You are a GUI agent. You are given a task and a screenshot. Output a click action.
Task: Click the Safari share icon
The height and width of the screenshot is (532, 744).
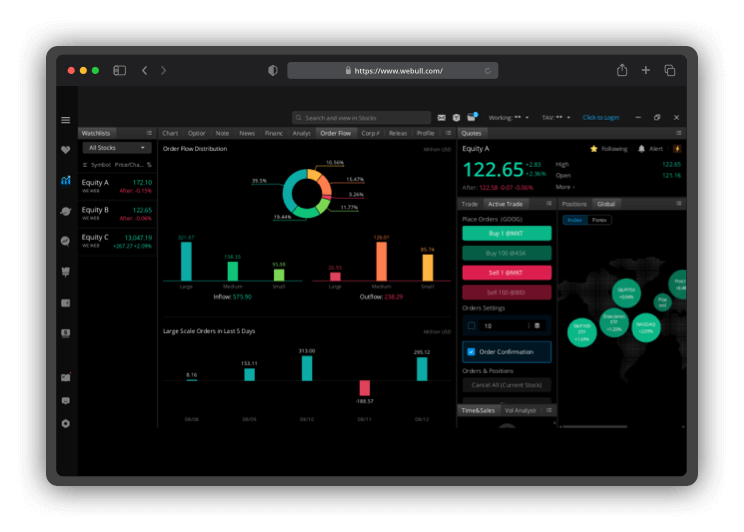pyautogui.click(x=622, y=71)
